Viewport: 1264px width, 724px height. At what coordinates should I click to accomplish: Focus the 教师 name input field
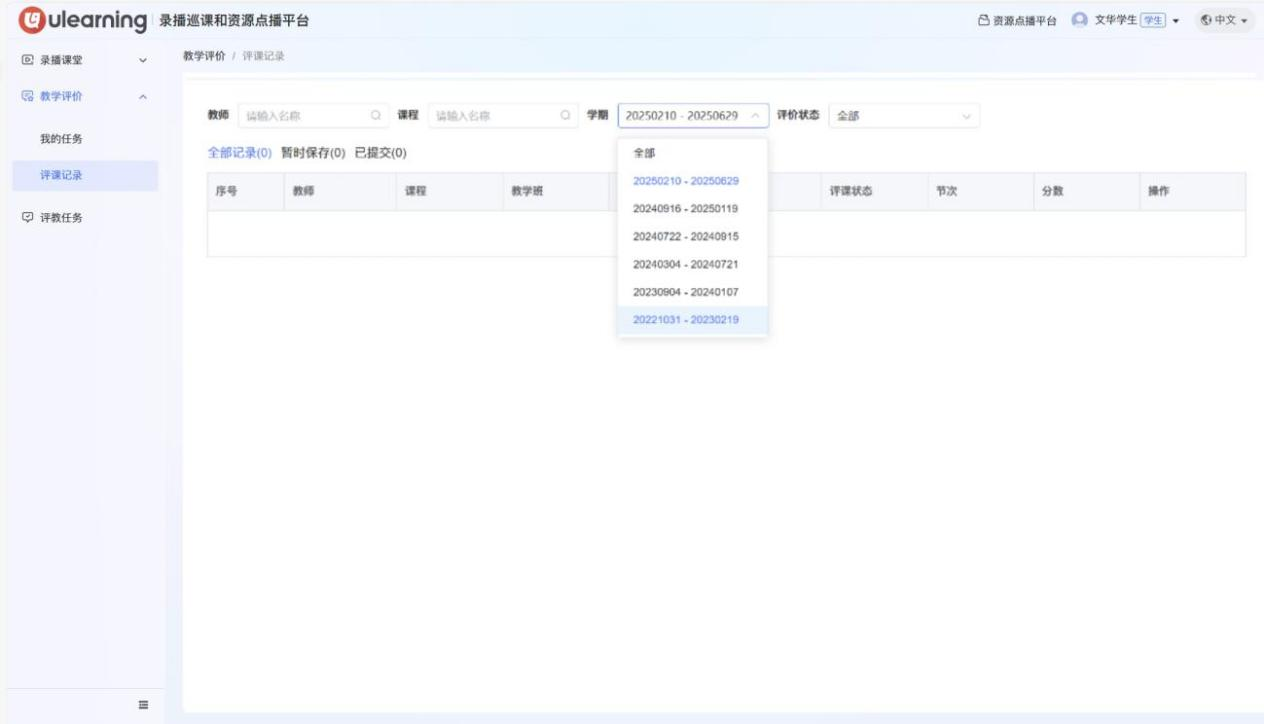click(302, 116)
